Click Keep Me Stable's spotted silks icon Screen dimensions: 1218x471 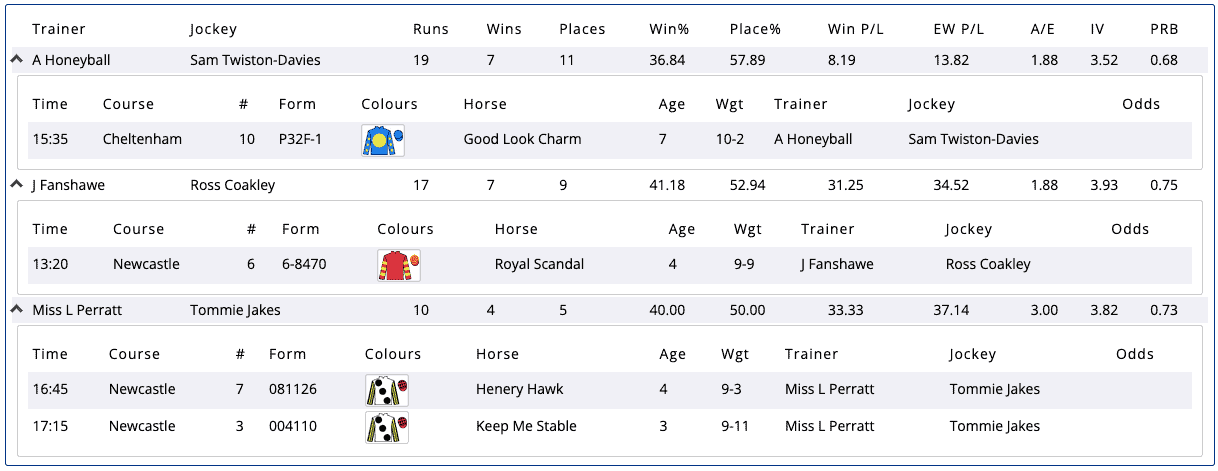click(387, 427)
